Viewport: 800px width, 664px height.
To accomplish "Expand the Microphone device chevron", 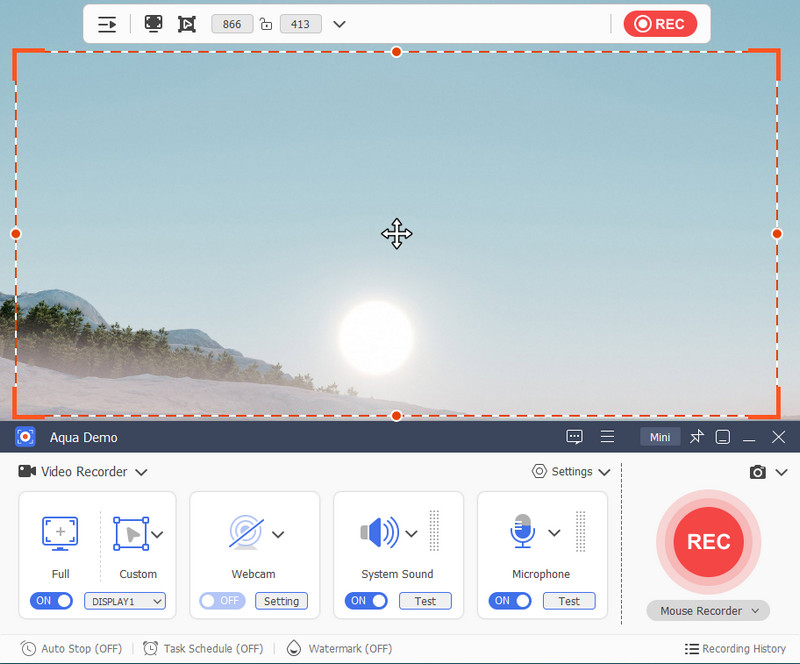I will click(555, 533).
